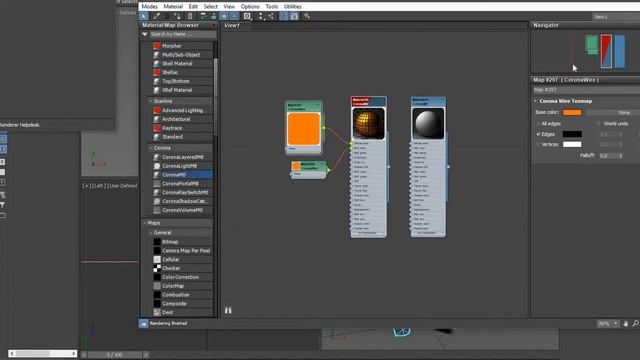The width and height of the screenshot is (640, 360).
Task: Open the Search by Name dropdown arrow
Action: 145,34
